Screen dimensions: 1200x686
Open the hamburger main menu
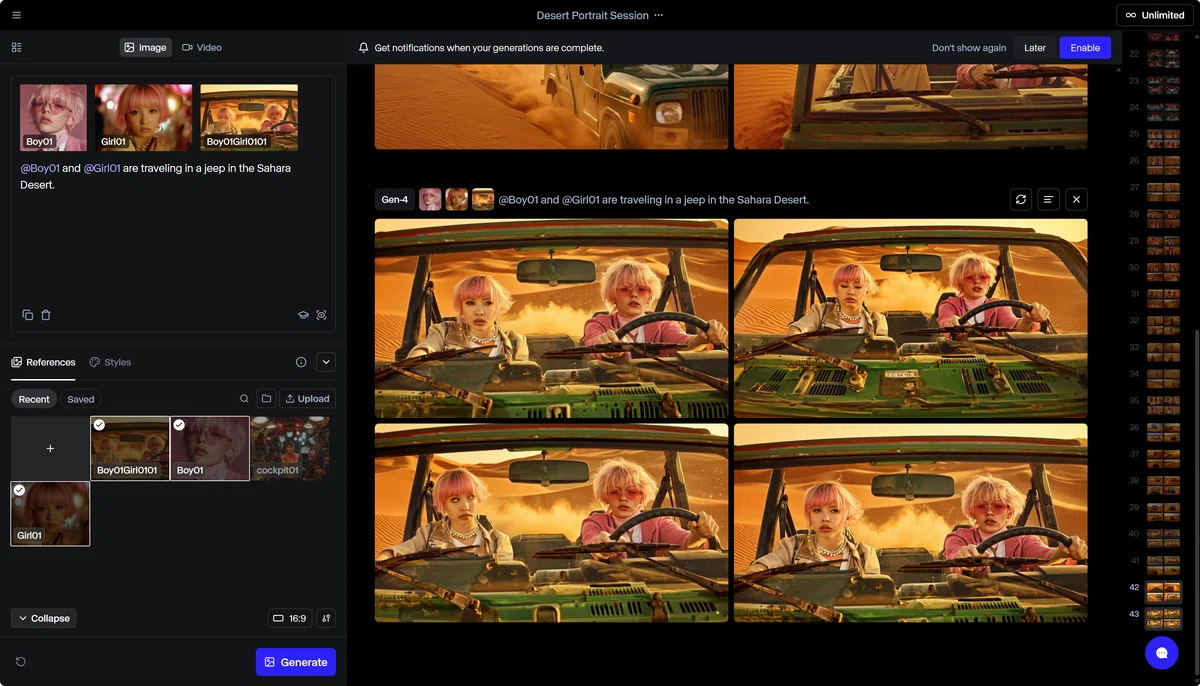pyautogui.click(x=16, y=15)
